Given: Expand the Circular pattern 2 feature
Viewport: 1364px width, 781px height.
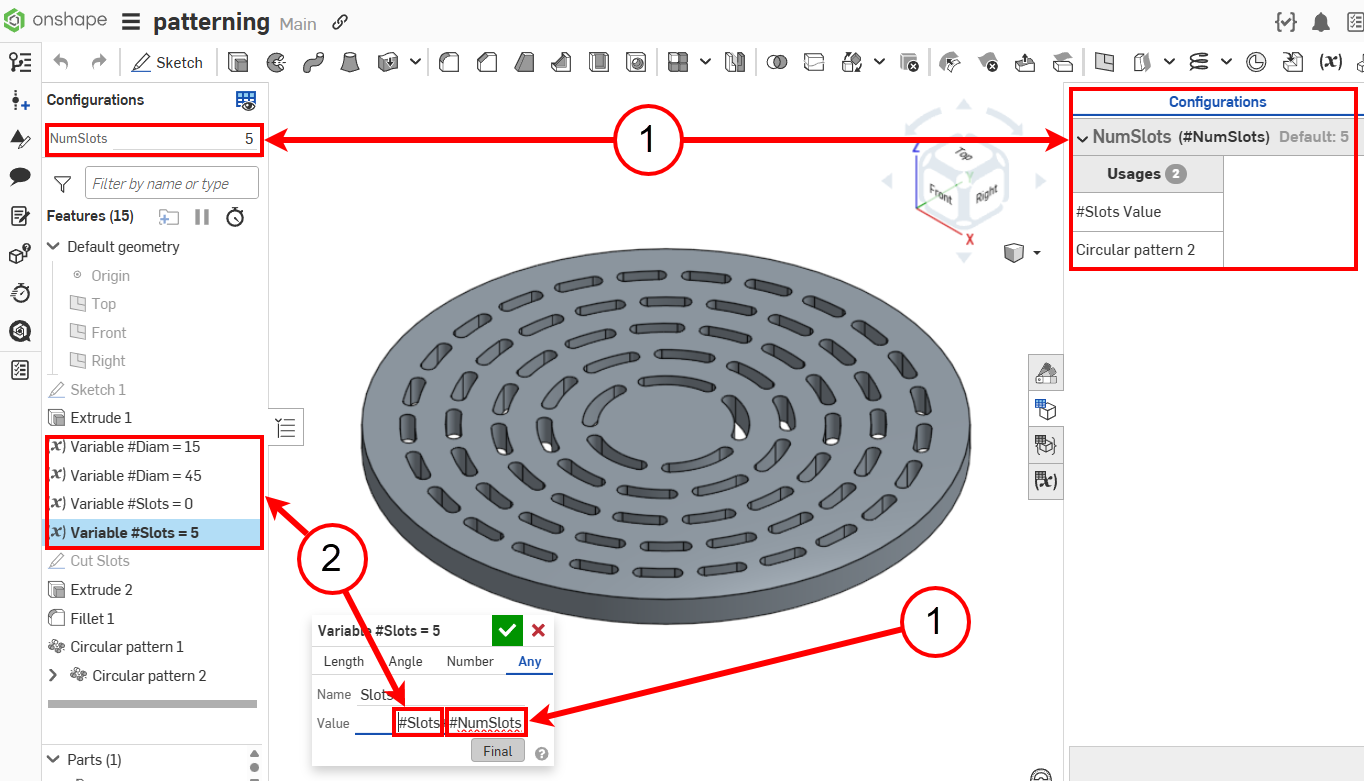Looking at the screenshot, I should click(54, 676).
